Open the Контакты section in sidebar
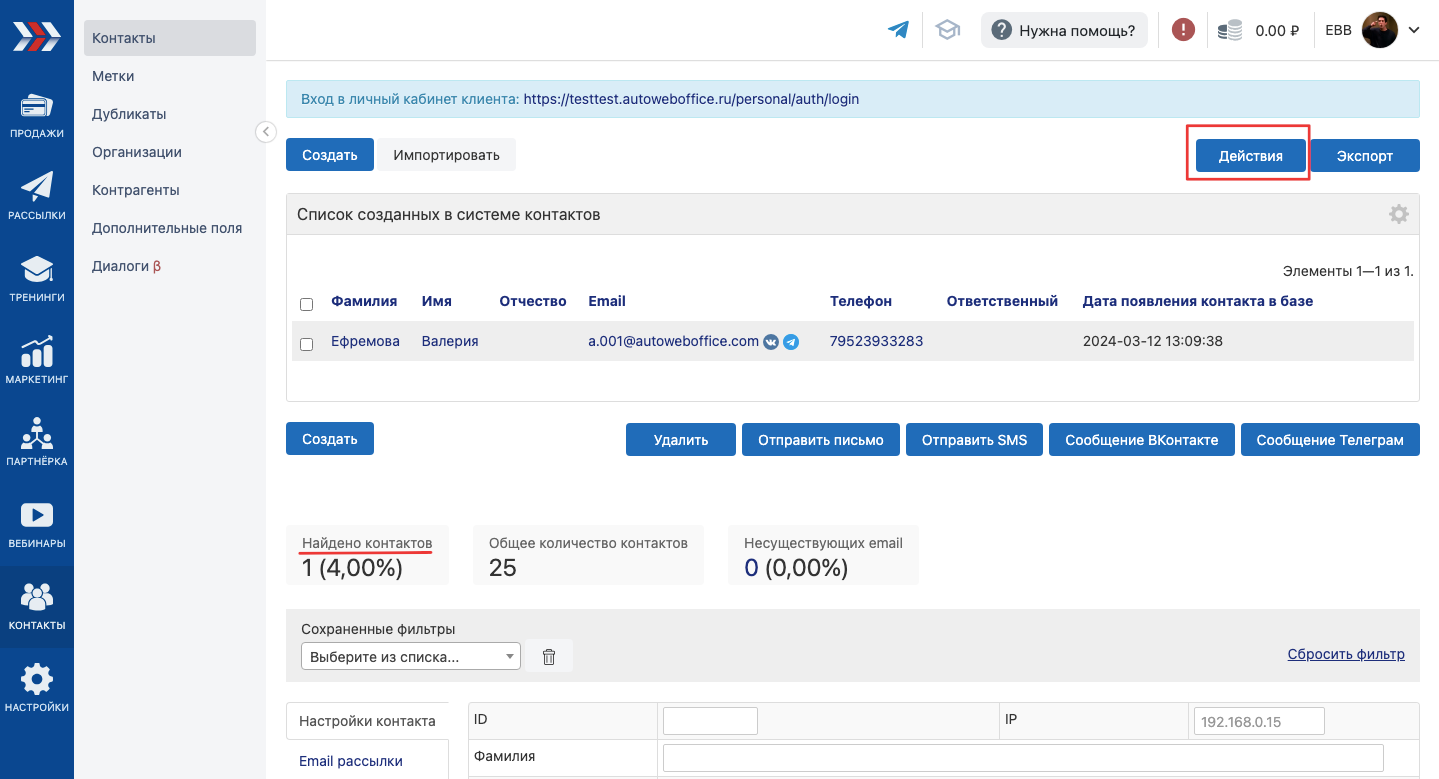This screenshot has height=779, width=1439. (36, 607)
